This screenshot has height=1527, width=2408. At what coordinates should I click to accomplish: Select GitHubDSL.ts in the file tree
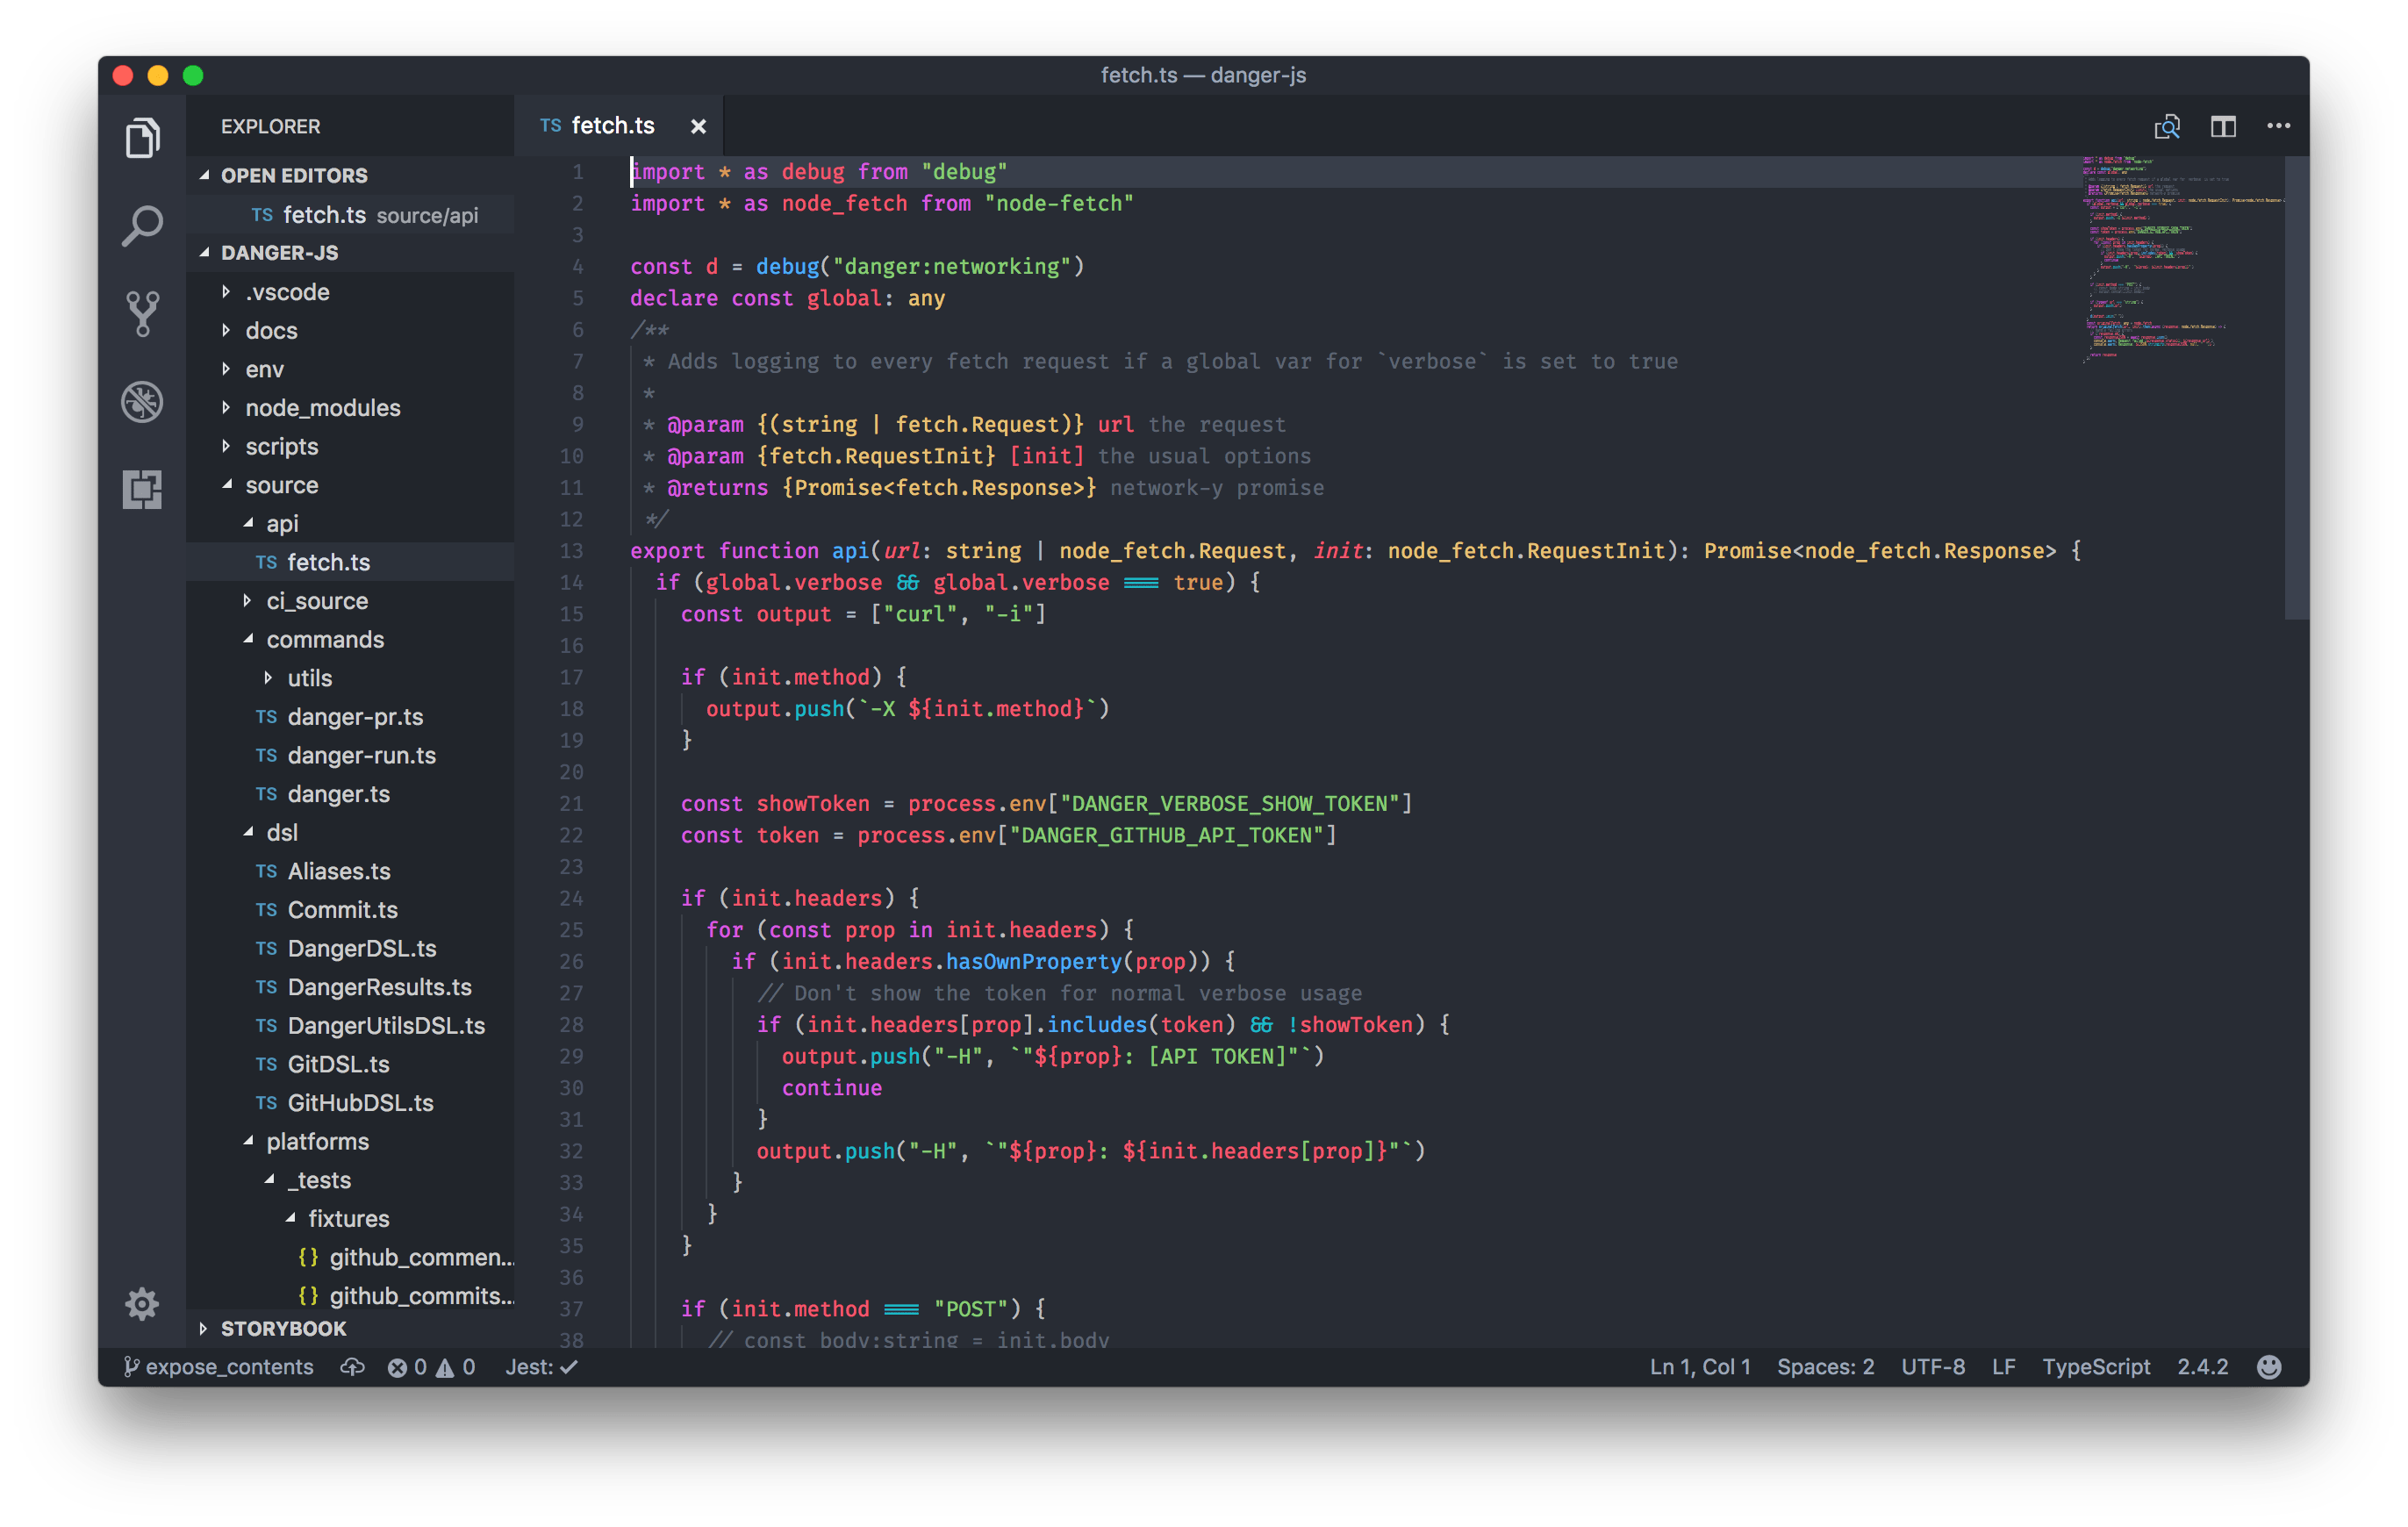(x=360, y=1103)
